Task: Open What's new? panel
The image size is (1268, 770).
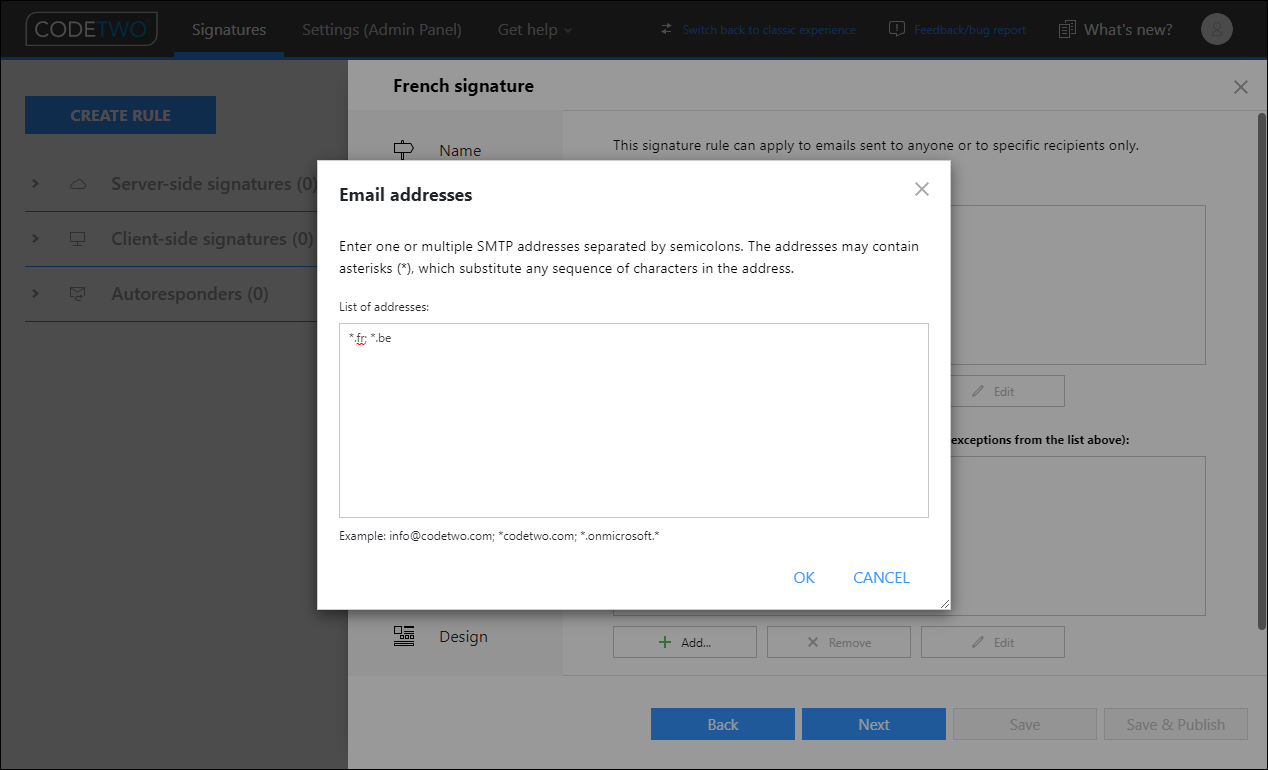Action: (x=1128, y=30)
